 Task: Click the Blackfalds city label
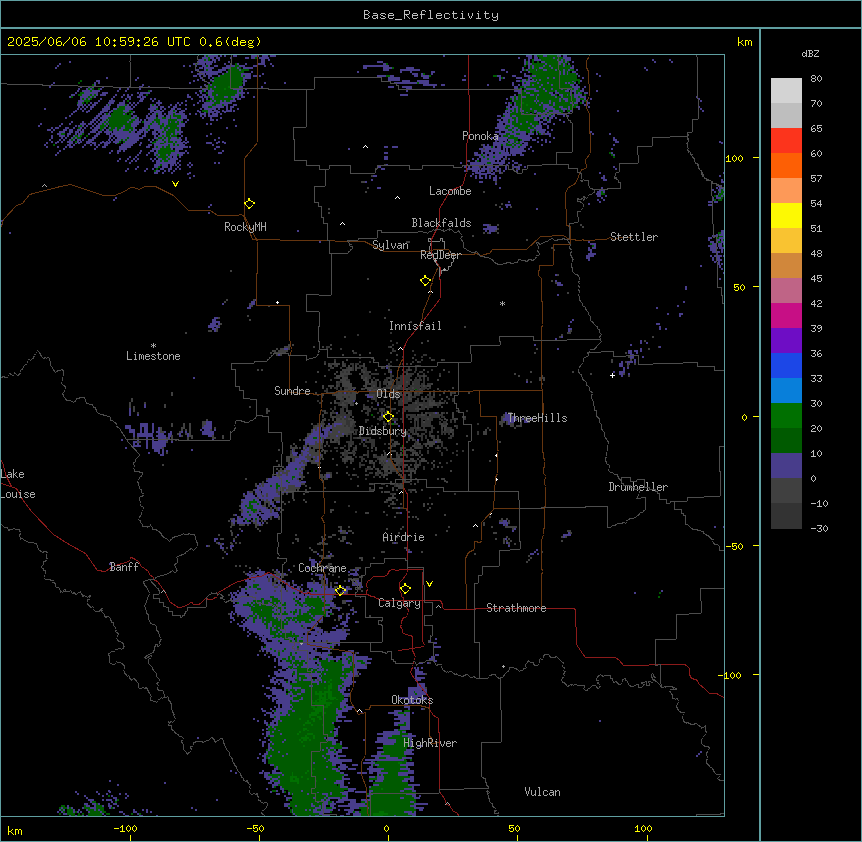click(x=441, y=223)
